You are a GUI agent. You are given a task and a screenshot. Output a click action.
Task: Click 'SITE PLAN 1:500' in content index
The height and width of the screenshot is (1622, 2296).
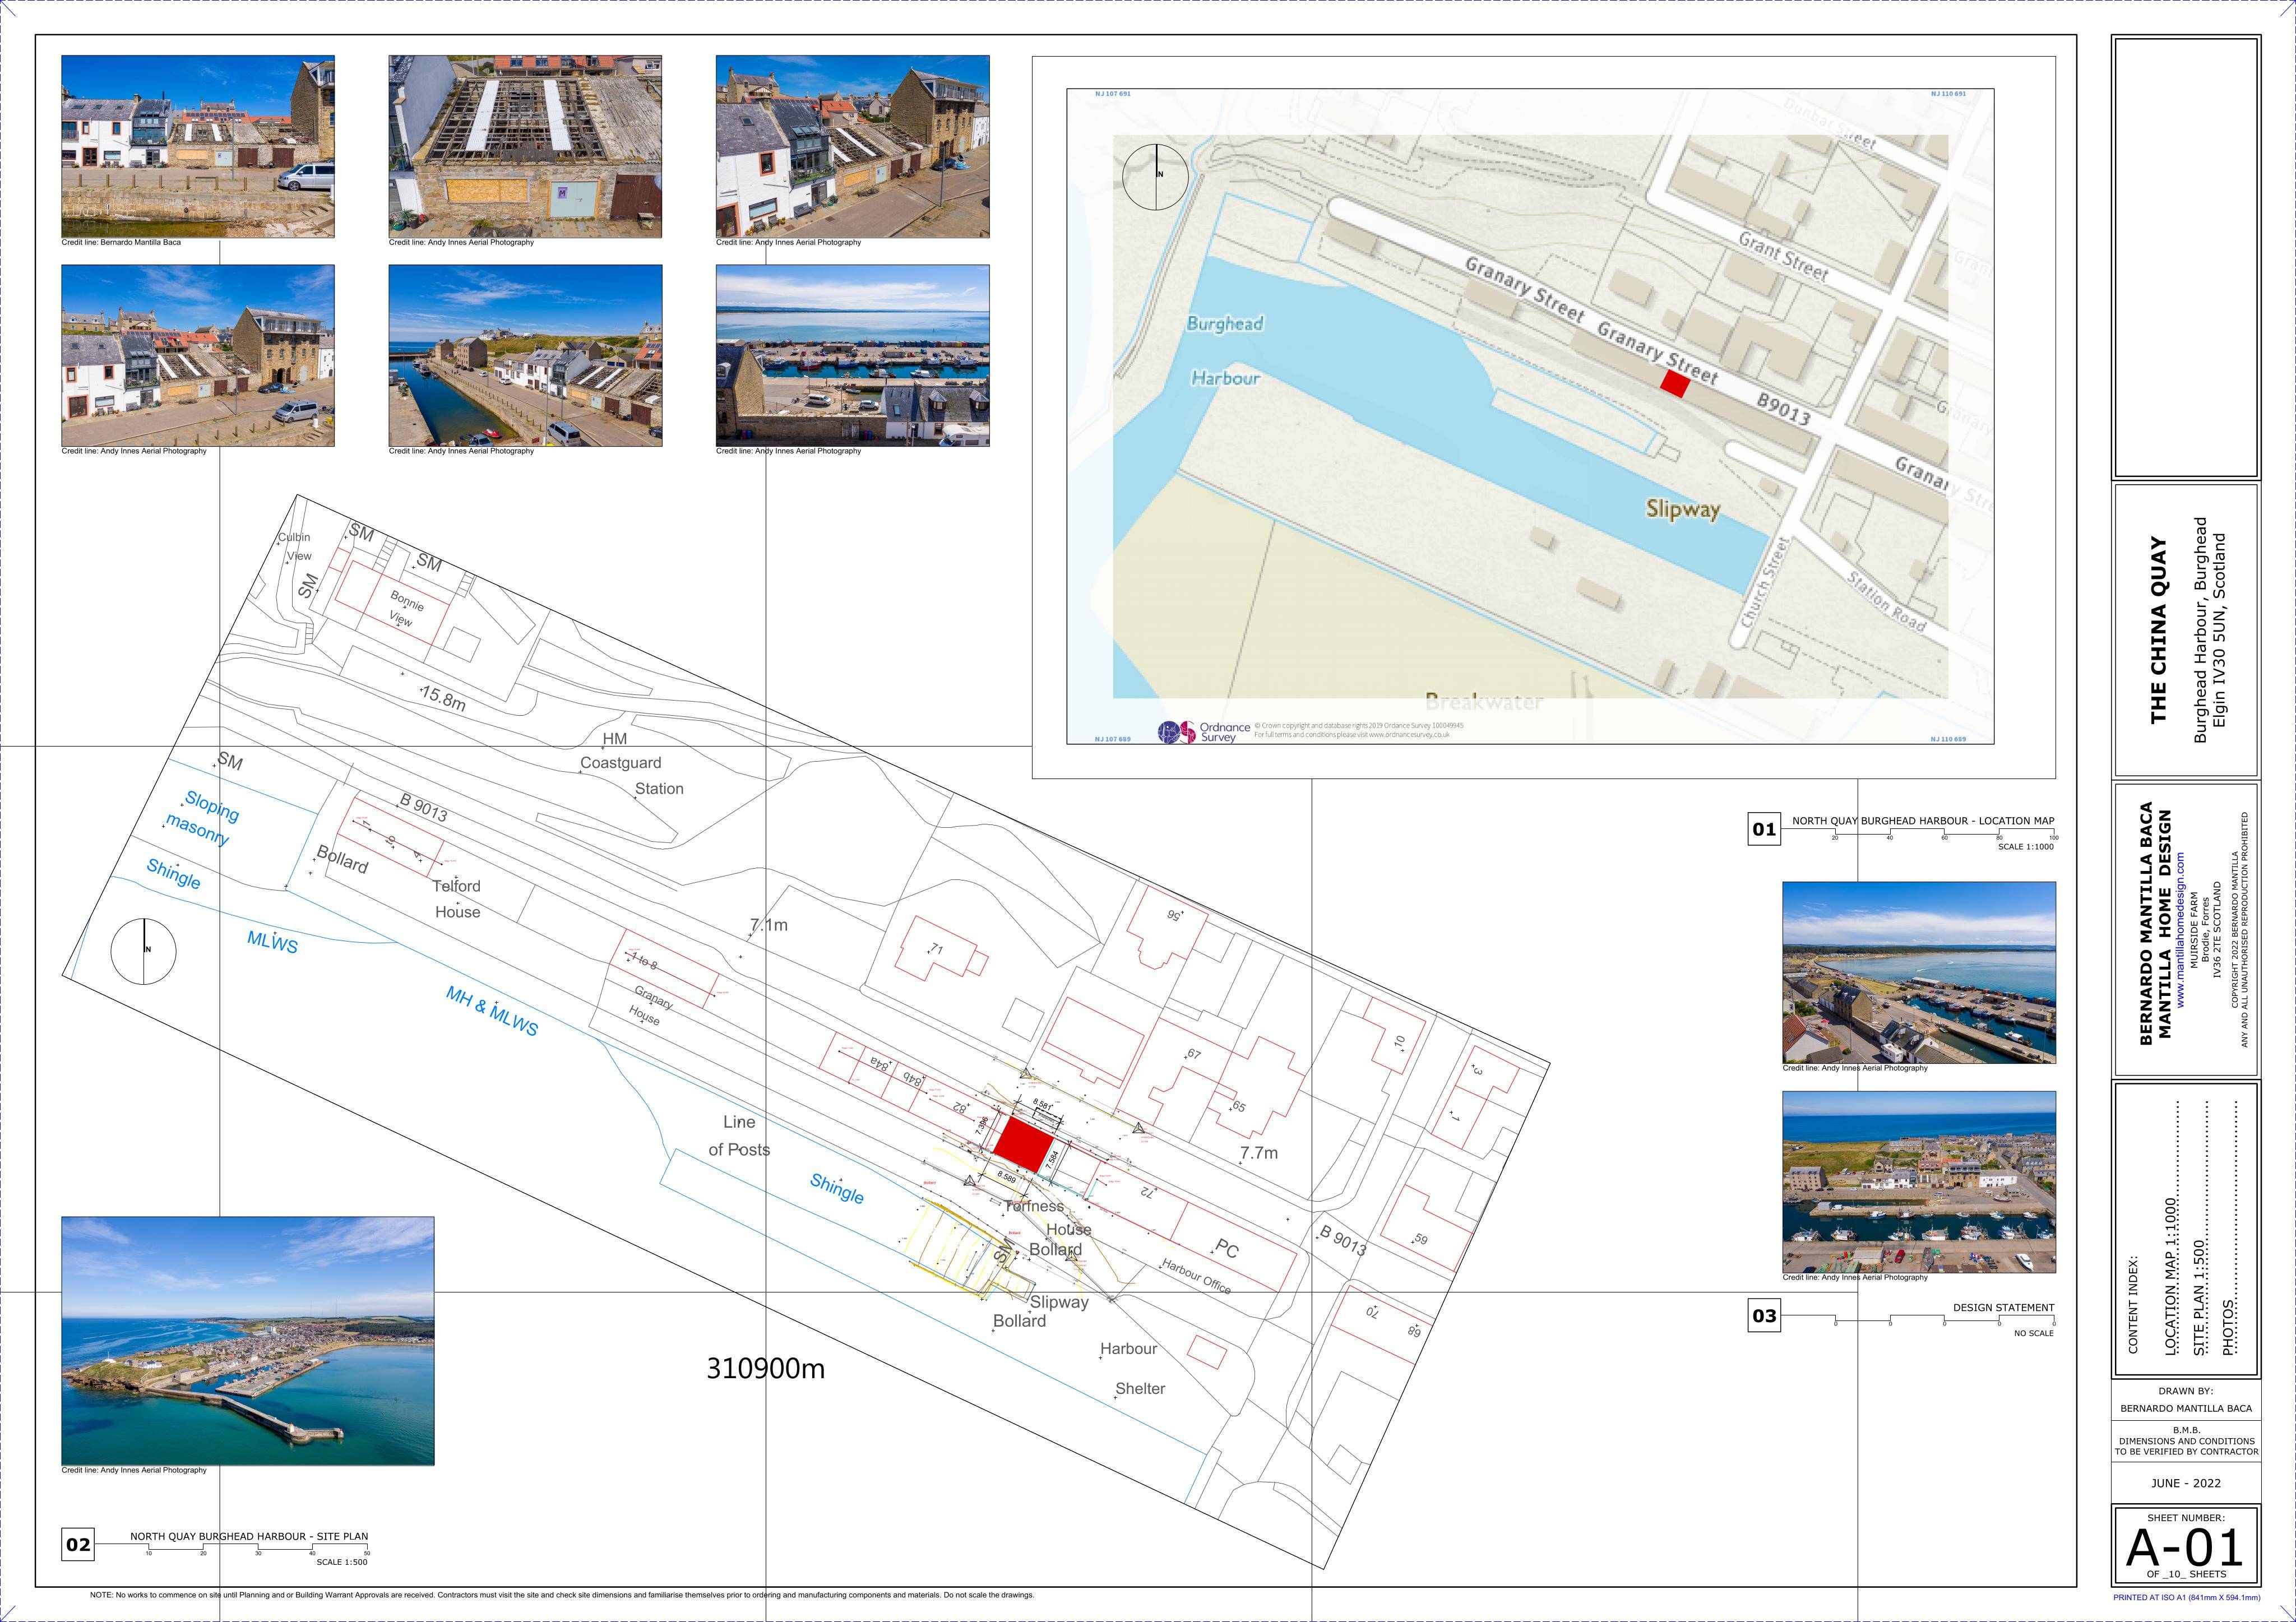point(2199,1298)
